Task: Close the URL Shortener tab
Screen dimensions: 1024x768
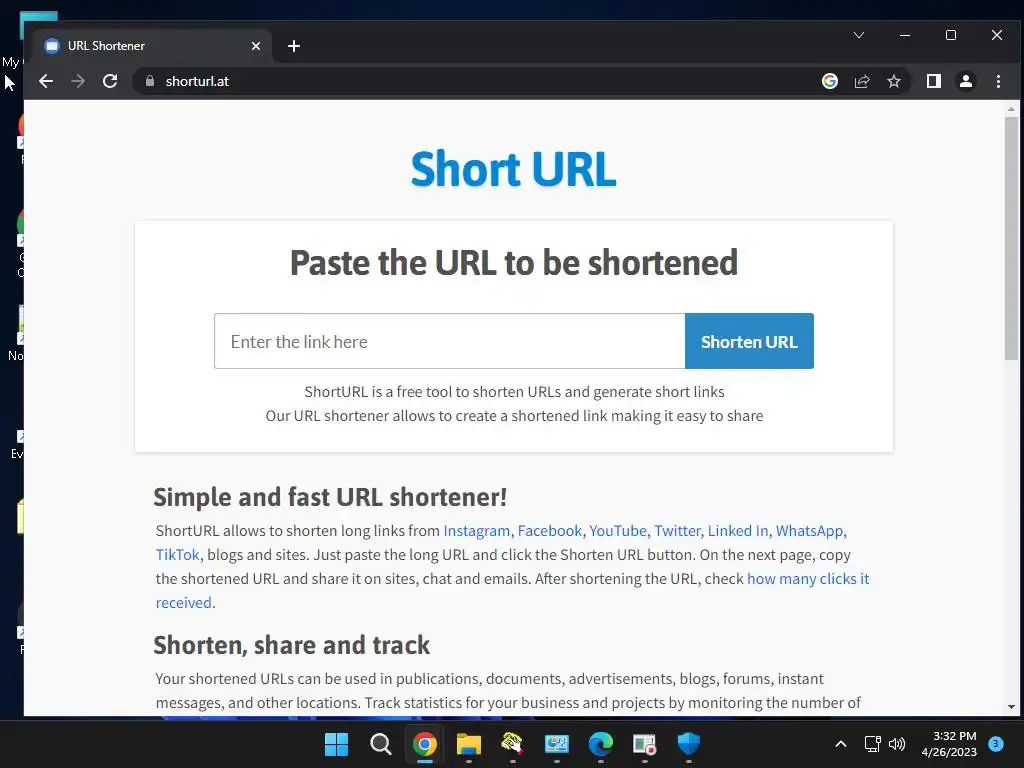Action: tap(256, 46)
